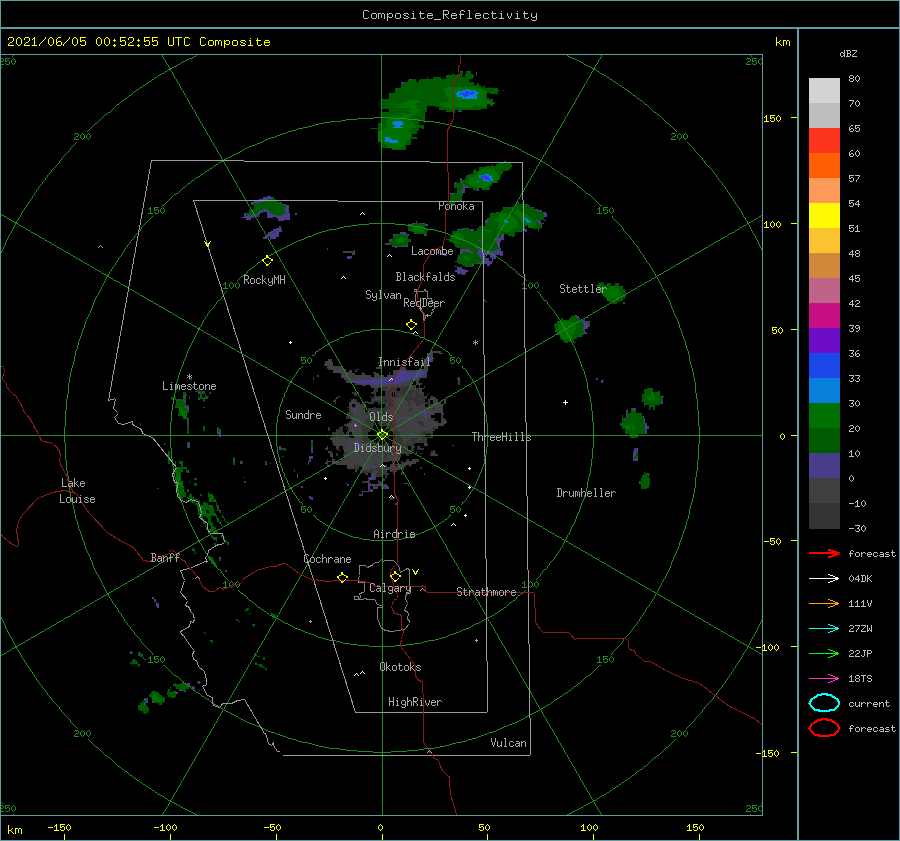Click the Composite_Reflectivity title
Image resolution: width=900 pixels, height=841 pixels.
point(450,15)
